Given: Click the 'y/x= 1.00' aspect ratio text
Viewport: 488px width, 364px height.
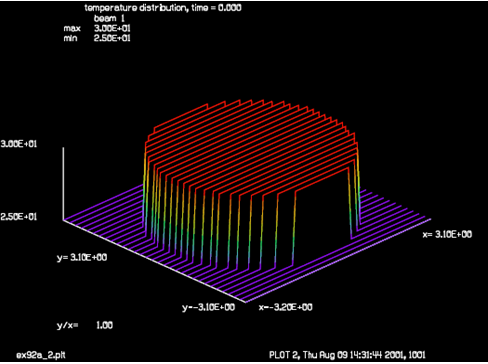Looking at the screenshot, I should click(85, 325).
